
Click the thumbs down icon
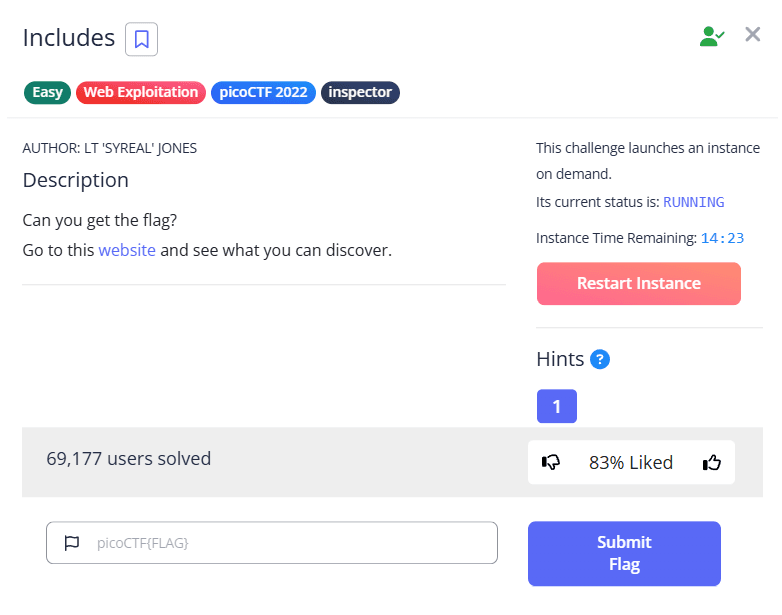(551, 462)
